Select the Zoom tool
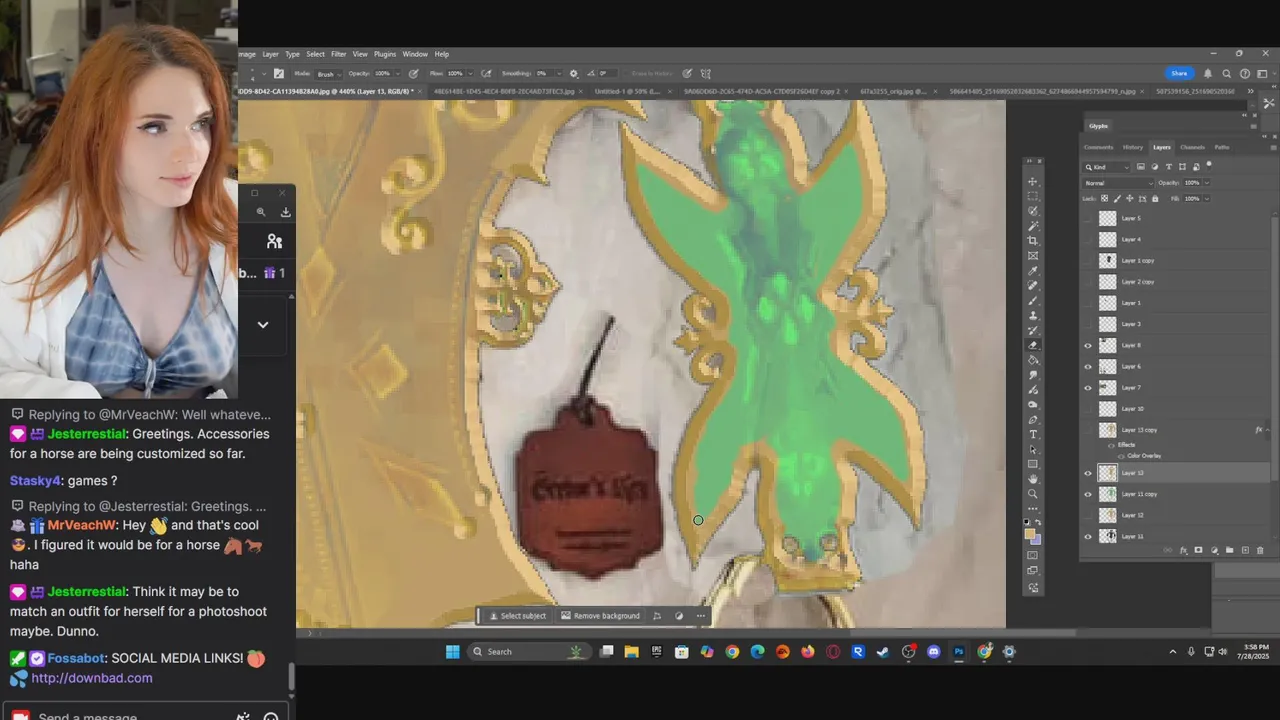This screenshot has height=720, width=1280. 1033,494
